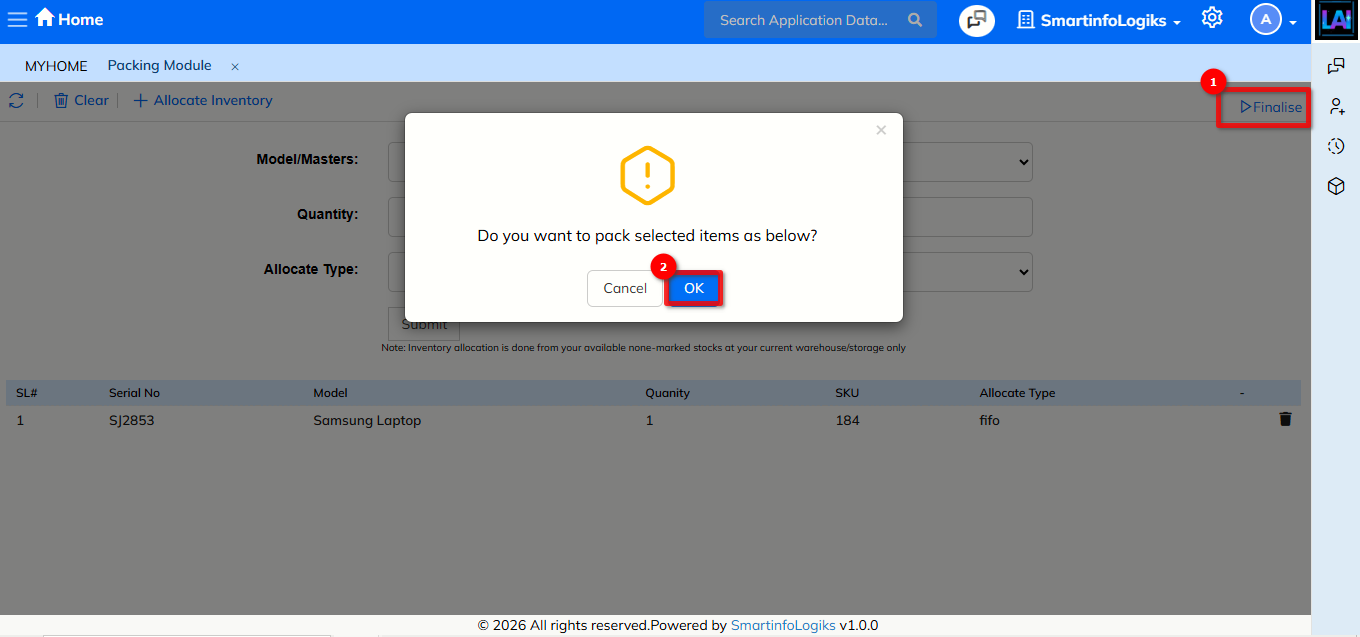
Task: Expand the Allocate Type dropdown
Action: 1022,271
